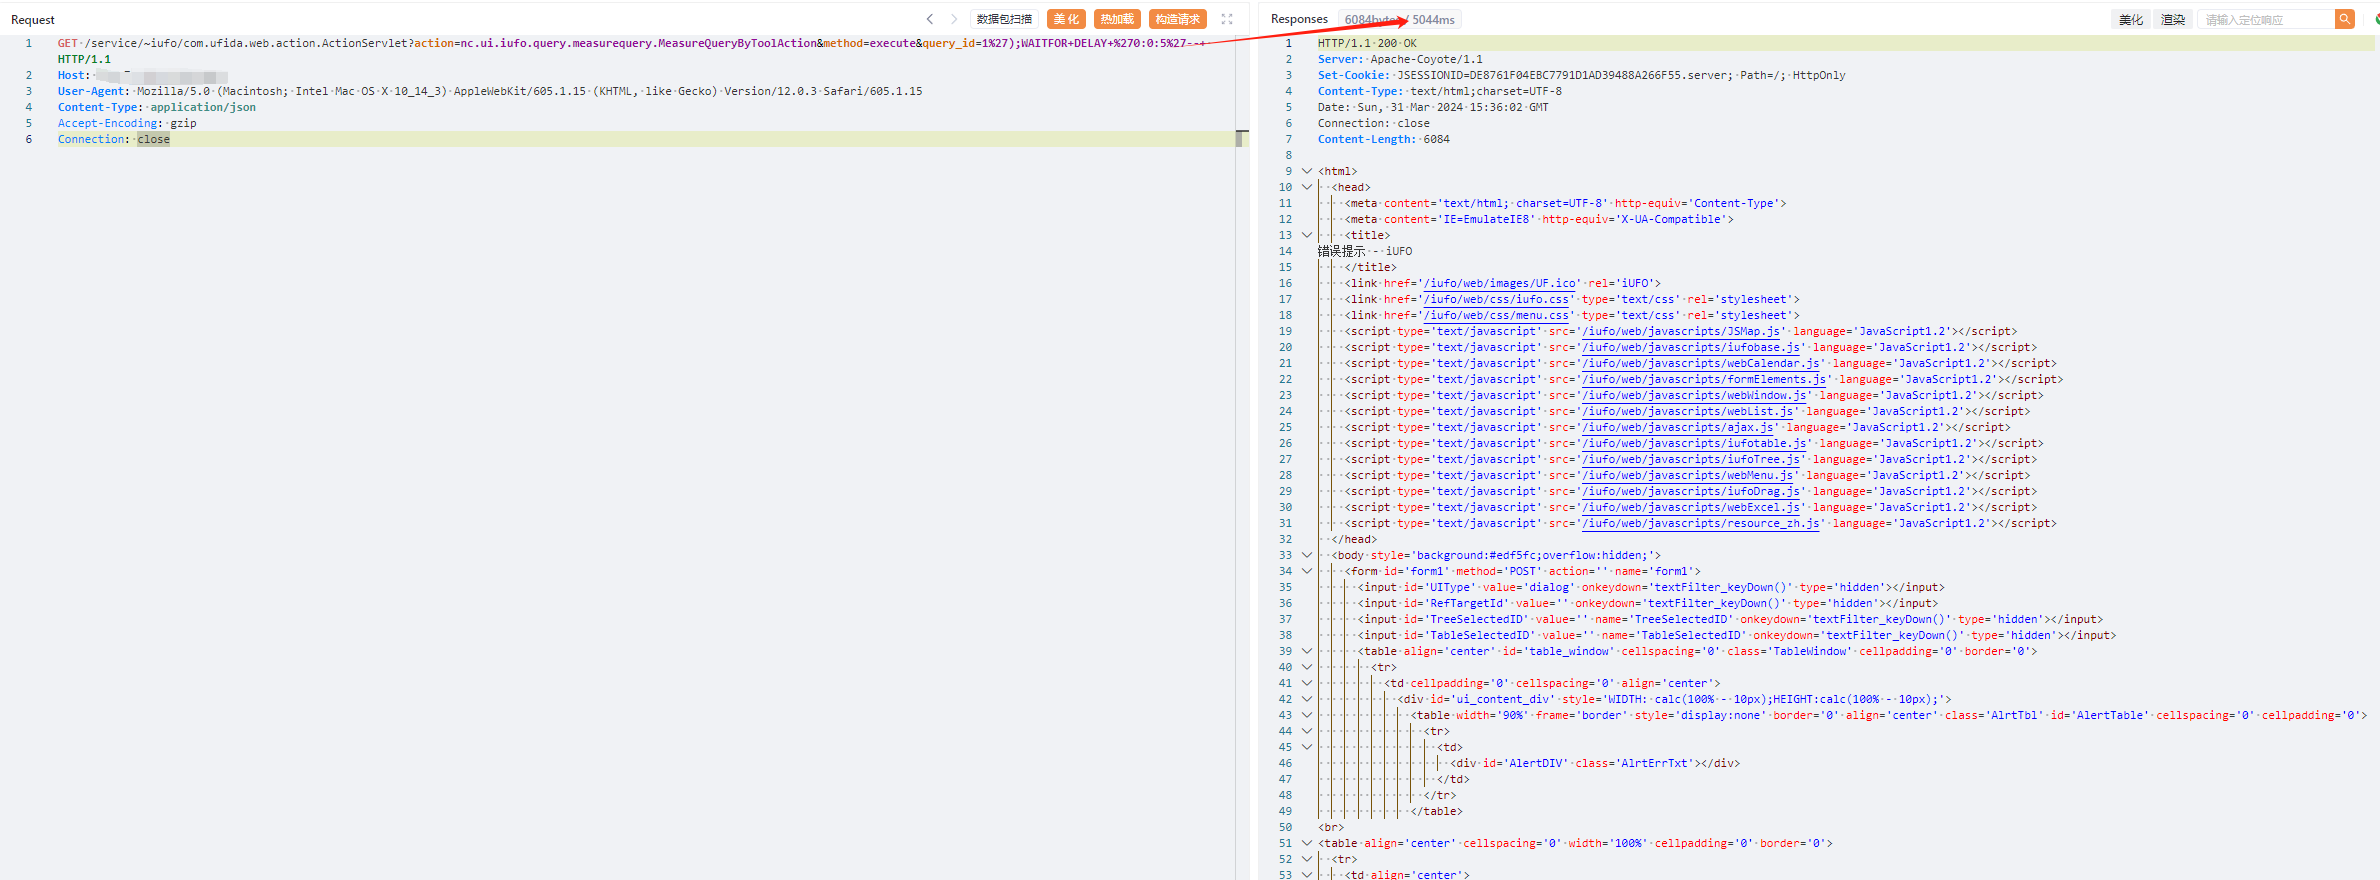
Task: Open the iufotable.js script link
Action: (1695, 443)
